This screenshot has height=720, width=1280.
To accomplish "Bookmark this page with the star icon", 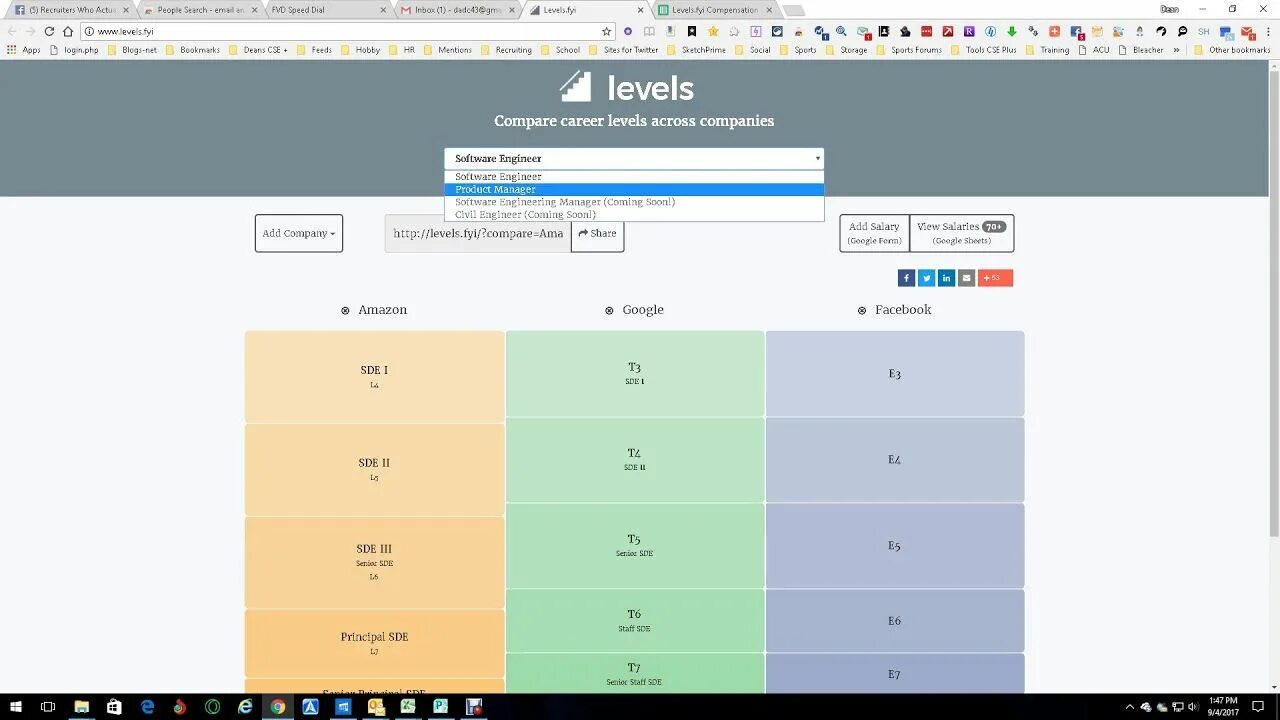I will coord(606,31).
